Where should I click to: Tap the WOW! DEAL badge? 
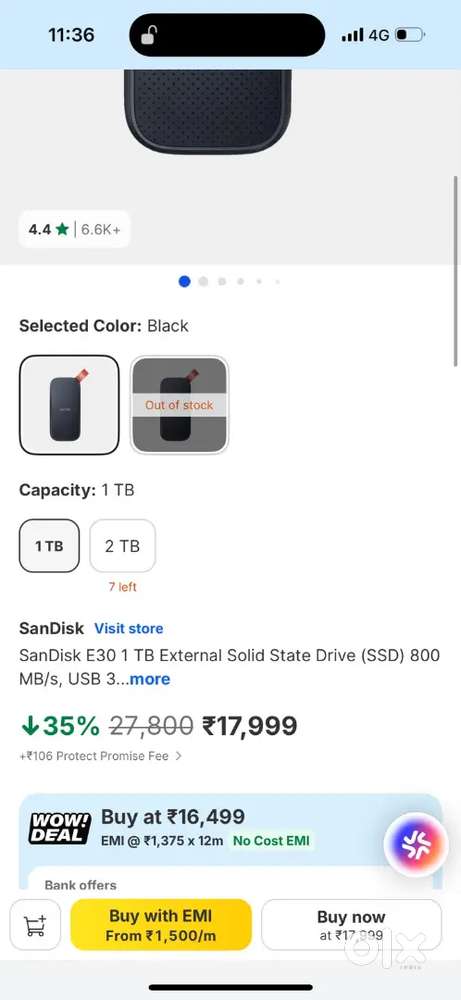[61, 828]
